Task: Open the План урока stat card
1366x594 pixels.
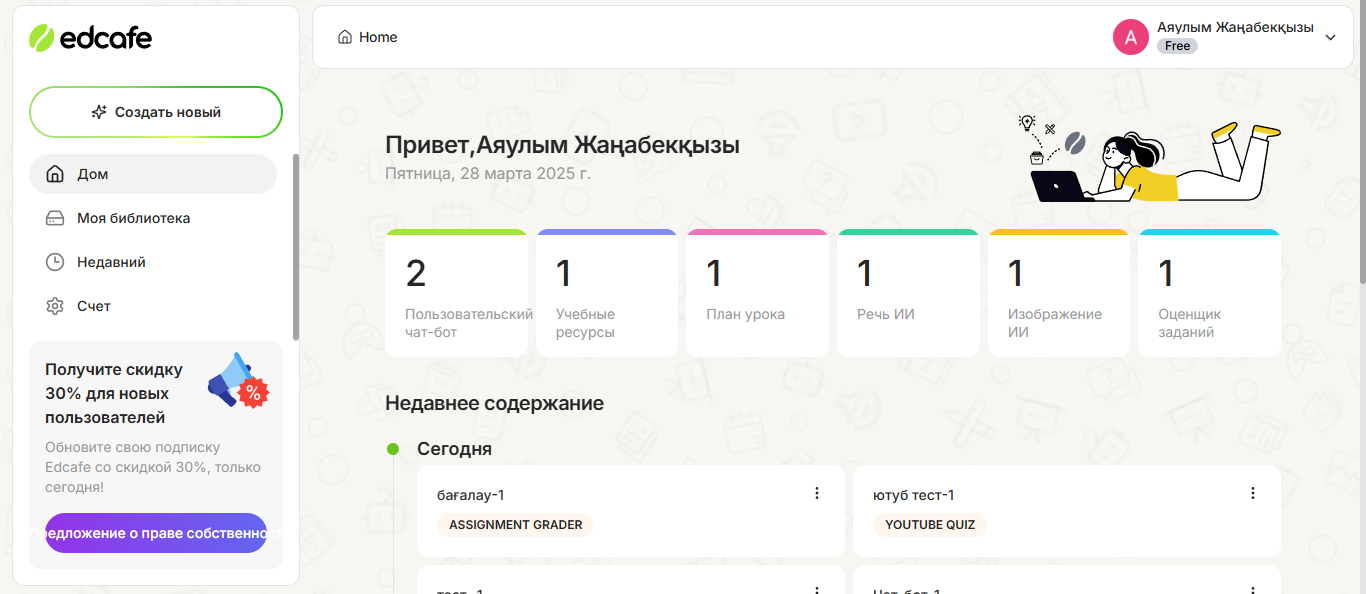Action: point(757,293)
